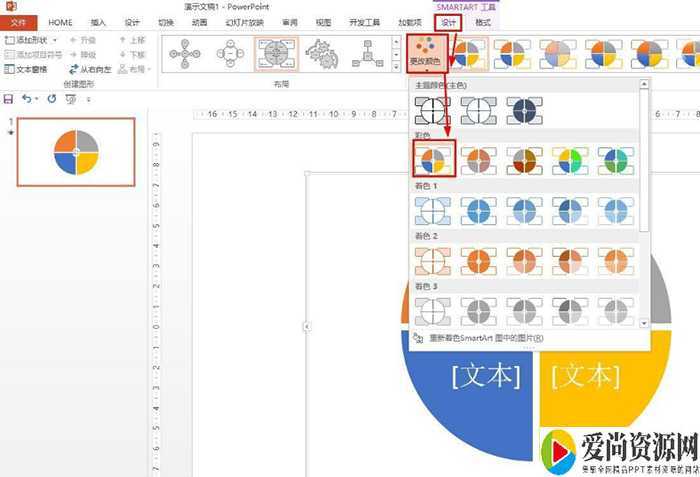Click the 上移 (Move Up) button
700x477 pixels.
(x=130, y=40)
